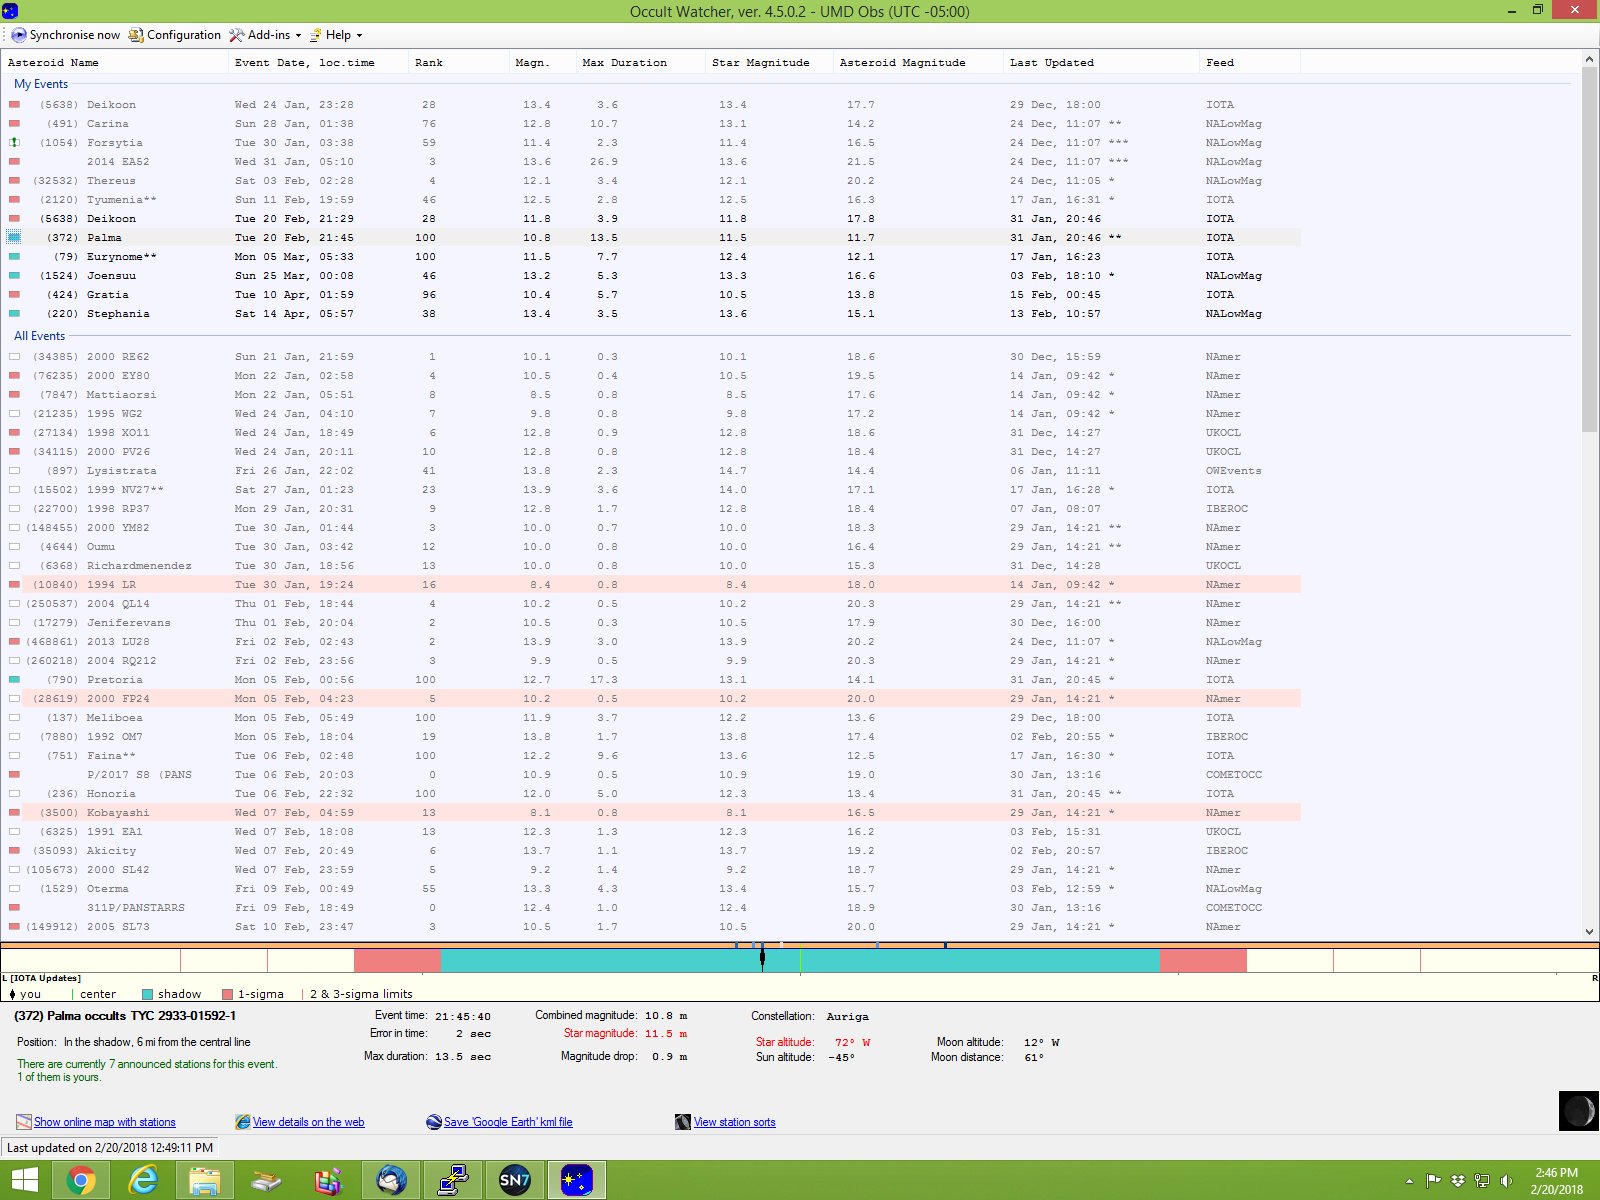Image resolution: width=1600 pixels, height=1200 pixels.
Task: Open Thunderbird from the taskbar
Action: click(391, 1180)
